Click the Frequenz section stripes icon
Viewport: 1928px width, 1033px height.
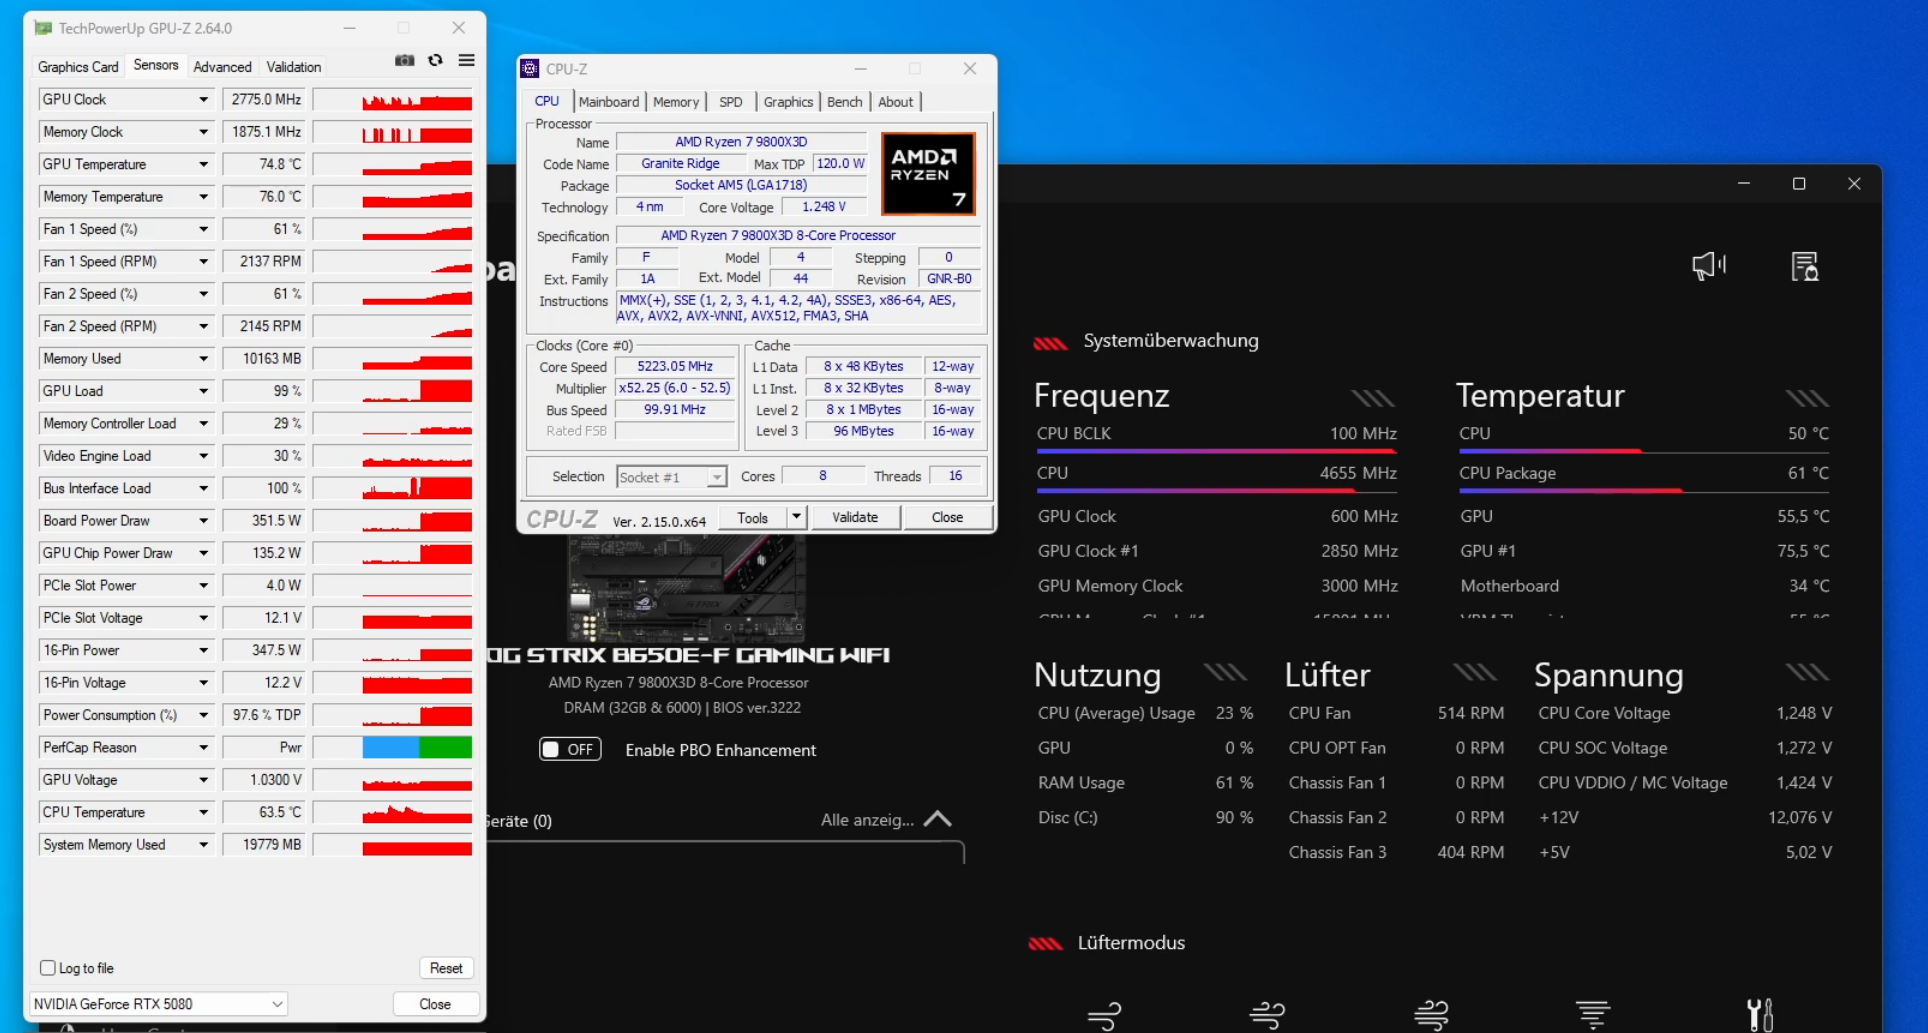1372,398
